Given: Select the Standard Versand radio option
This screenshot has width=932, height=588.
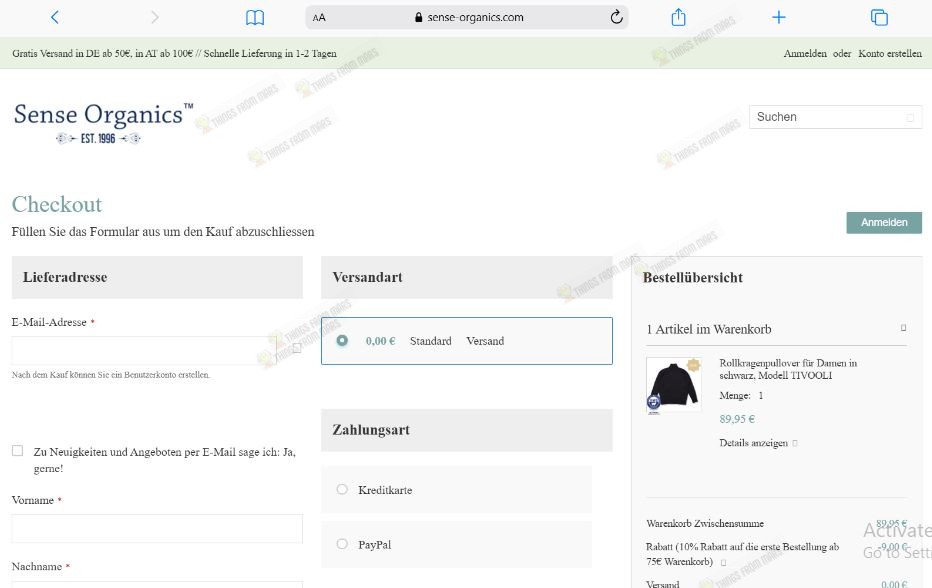Looking at the screenshot, I should coord(342,341).
